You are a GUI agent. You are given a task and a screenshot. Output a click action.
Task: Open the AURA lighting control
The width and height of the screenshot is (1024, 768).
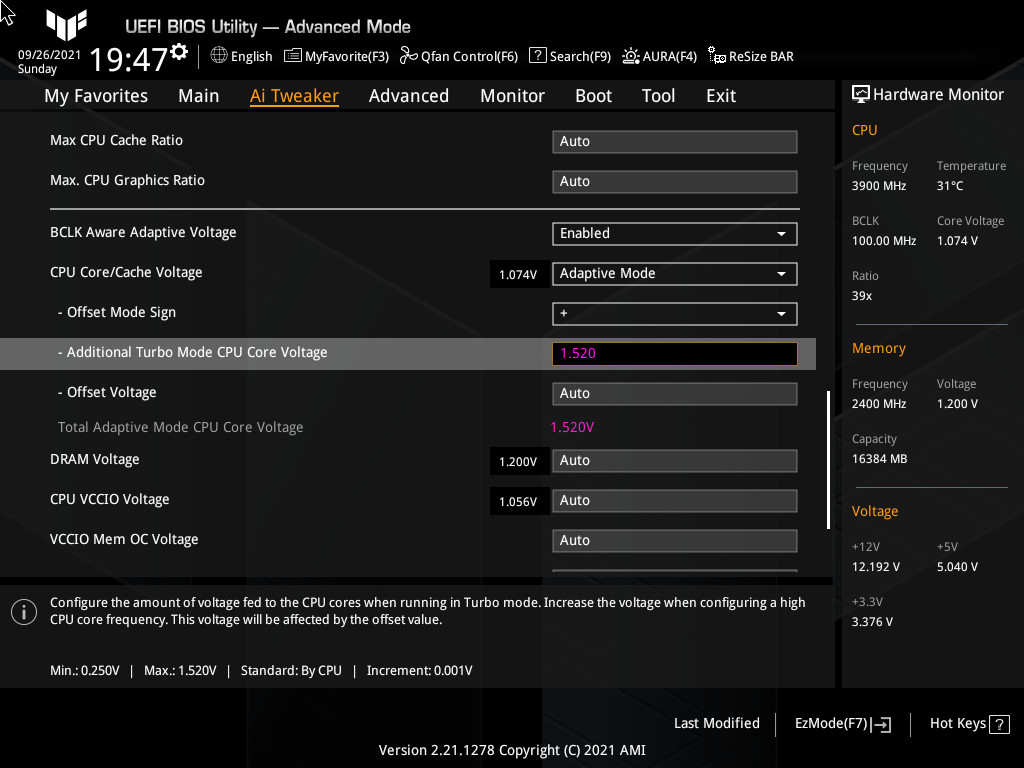coord(659,56)
